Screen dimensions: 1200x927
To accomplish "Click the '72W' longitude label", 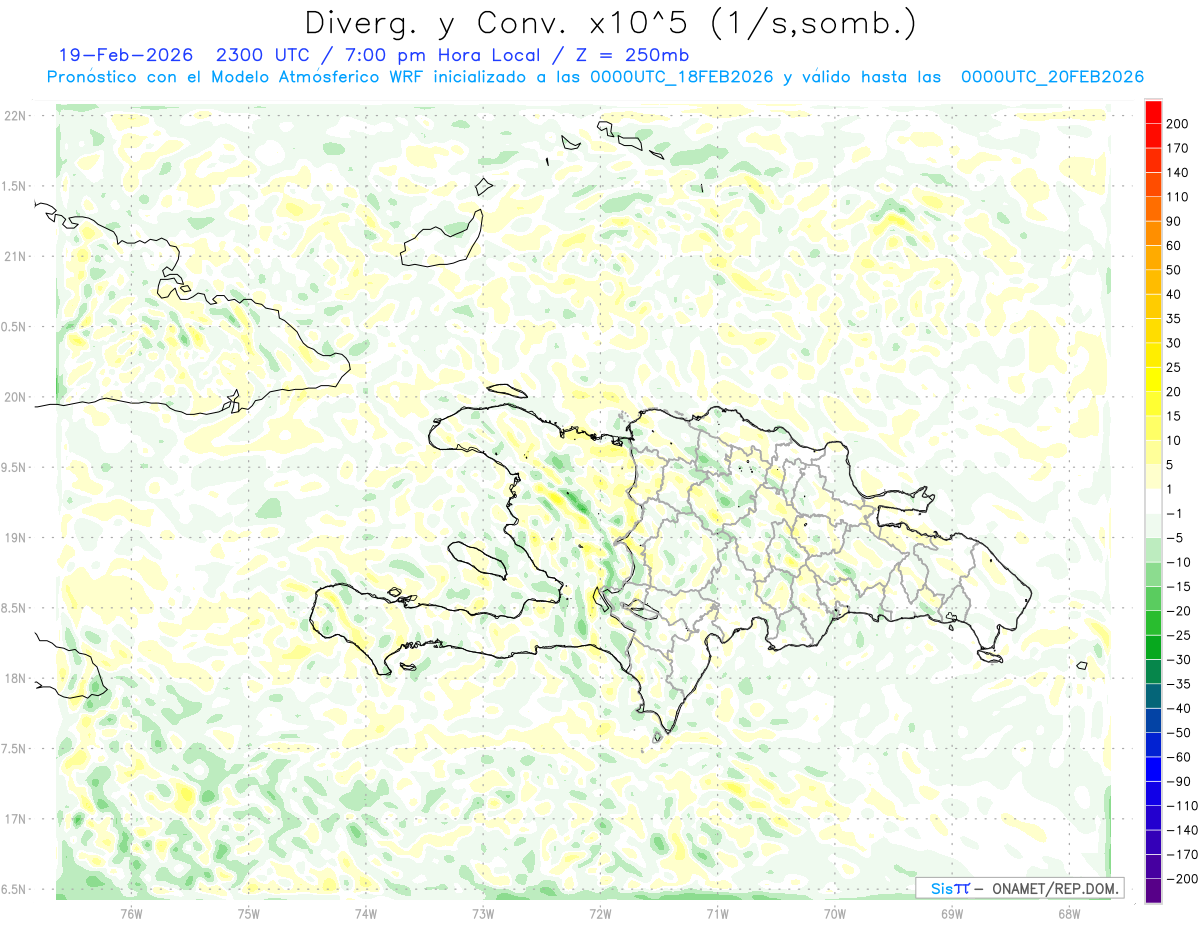I will pos(600,914).
